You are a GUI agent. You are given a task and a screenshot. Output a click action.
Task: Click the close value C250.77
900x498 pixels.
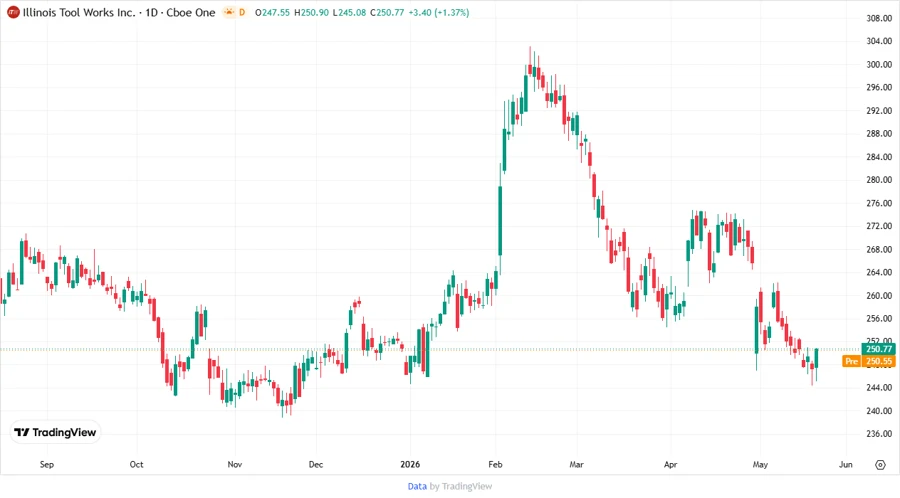tap(387, 12)
